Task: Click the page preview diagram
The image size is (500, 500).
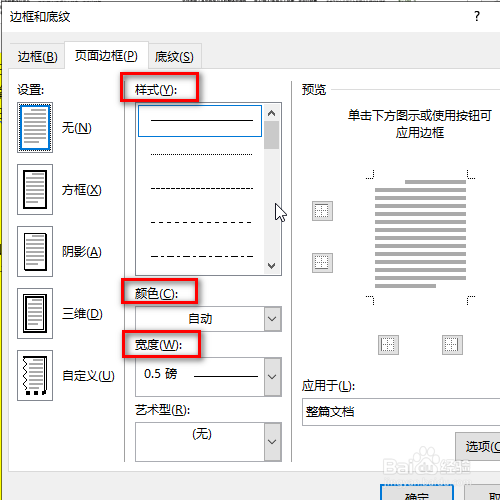Action: pos(420,237)
